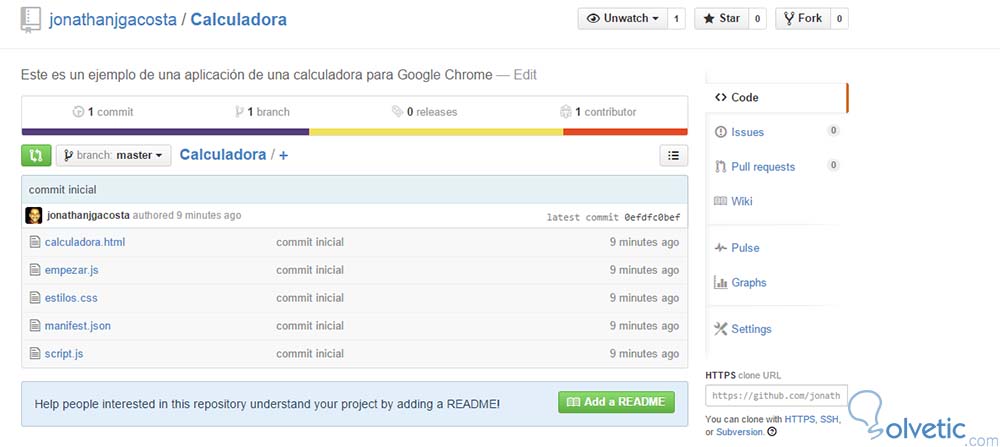This screenshot has width=1000, height=447.
Task: Fork the Calculadora repository
Action: tap(803, 18)
